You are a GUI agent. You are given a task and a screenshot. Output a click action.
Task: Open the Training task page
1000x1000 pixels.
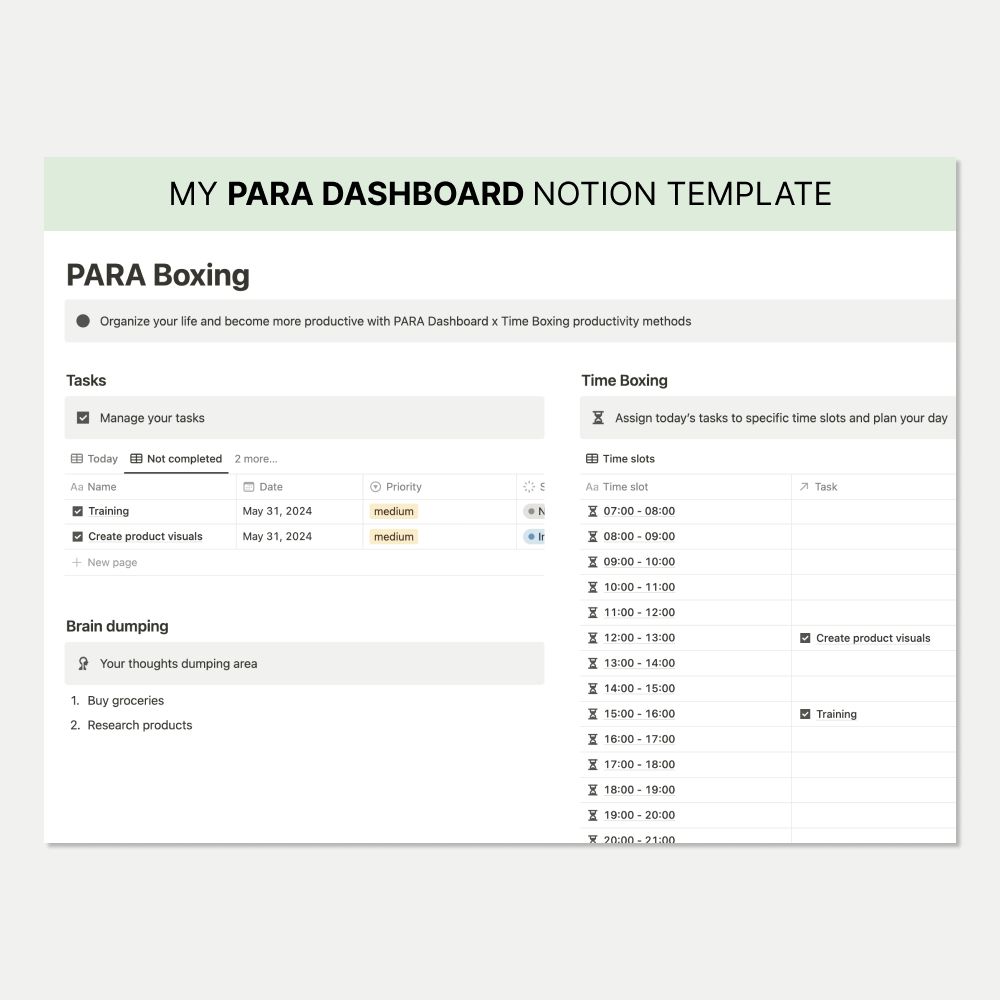tap(108, 511)
